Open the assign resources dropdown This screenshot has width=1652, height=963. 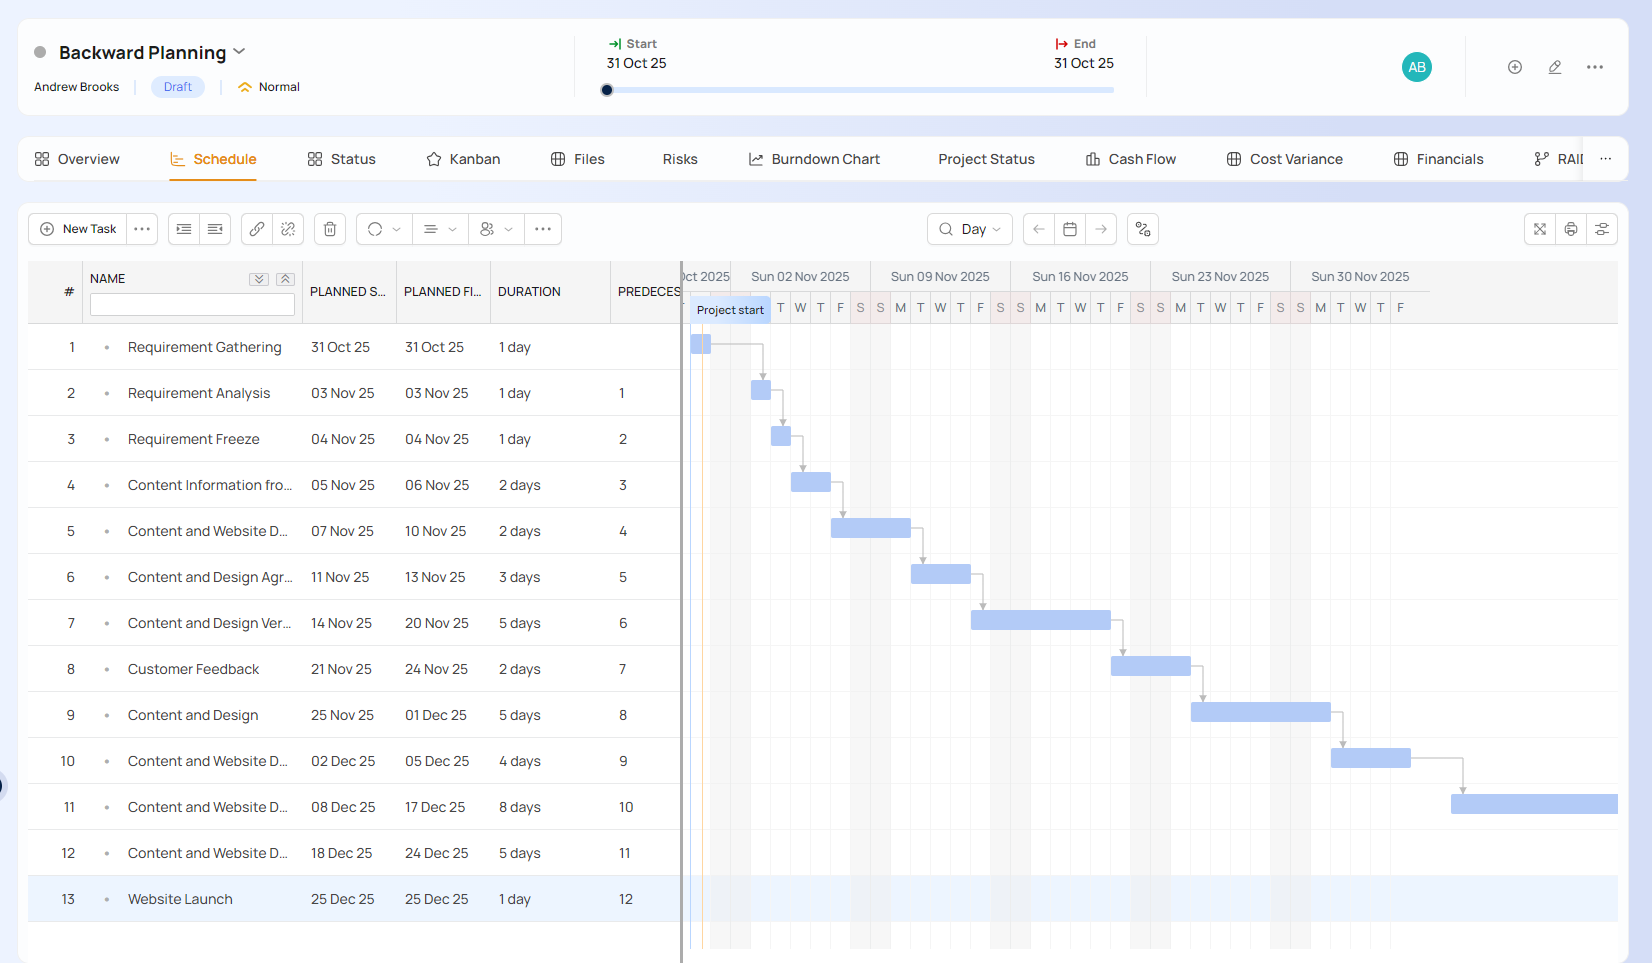pyautogui.click(x=496, y=229)
